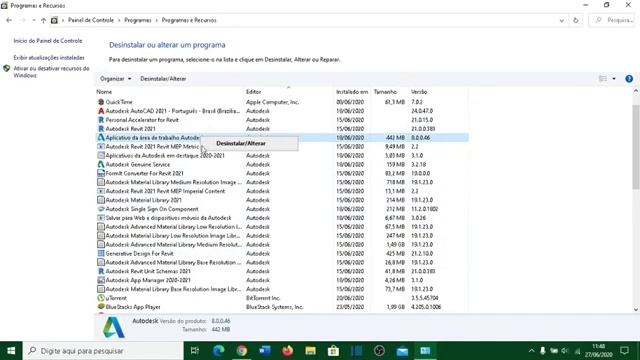The width and height of the screenshot is (640, 360).
Task: Go to Painel de Controle in breadcrumb
Action: (x=91, y=20)
